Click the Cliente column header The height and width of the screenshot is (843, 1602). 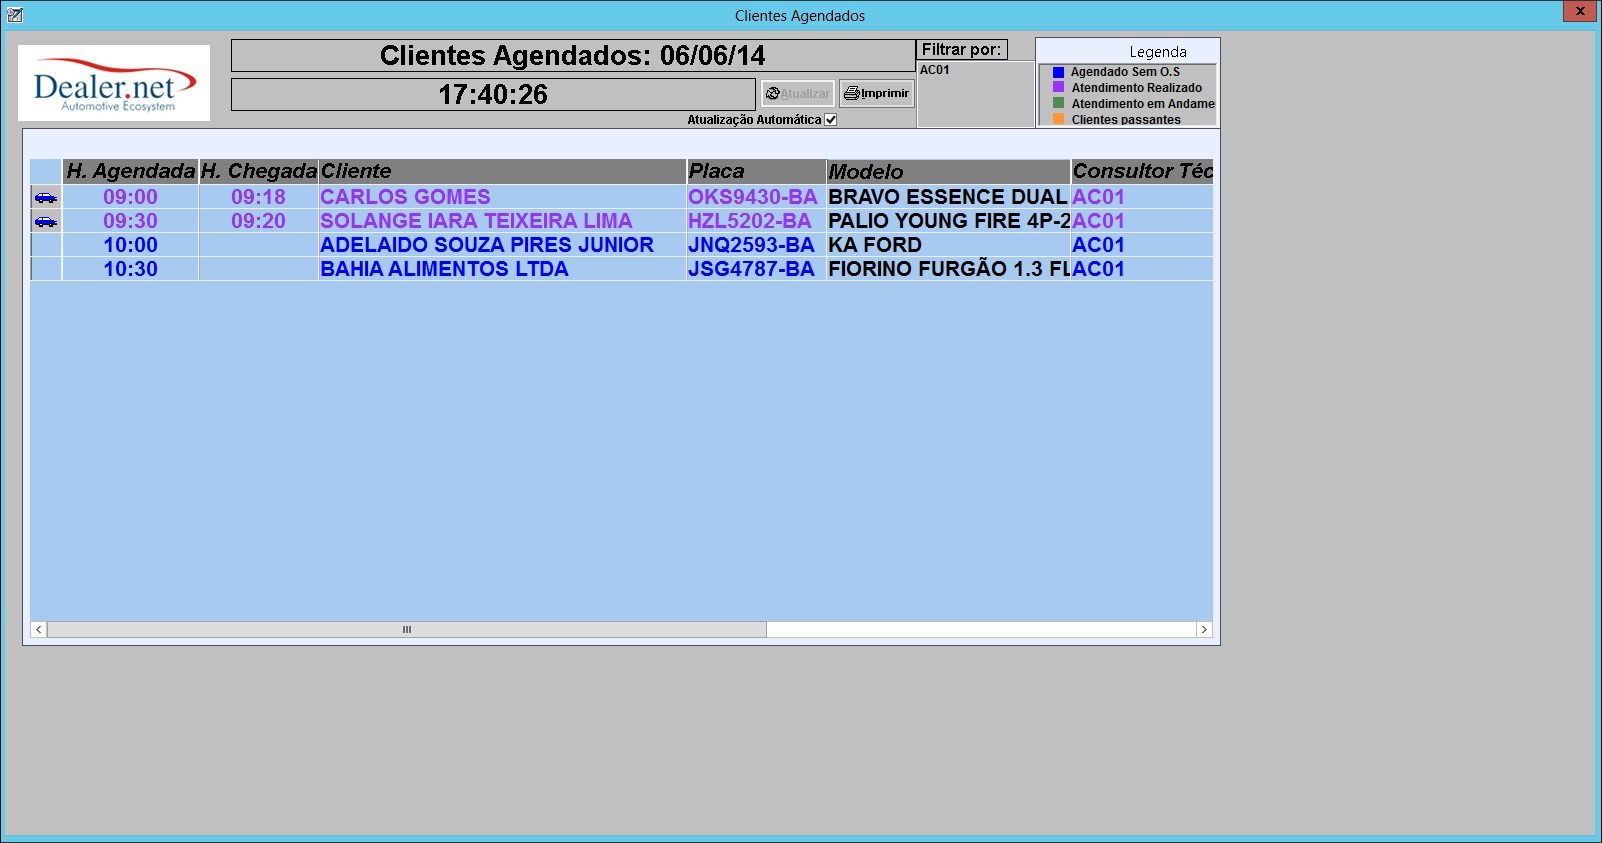(x=503, y=171)
